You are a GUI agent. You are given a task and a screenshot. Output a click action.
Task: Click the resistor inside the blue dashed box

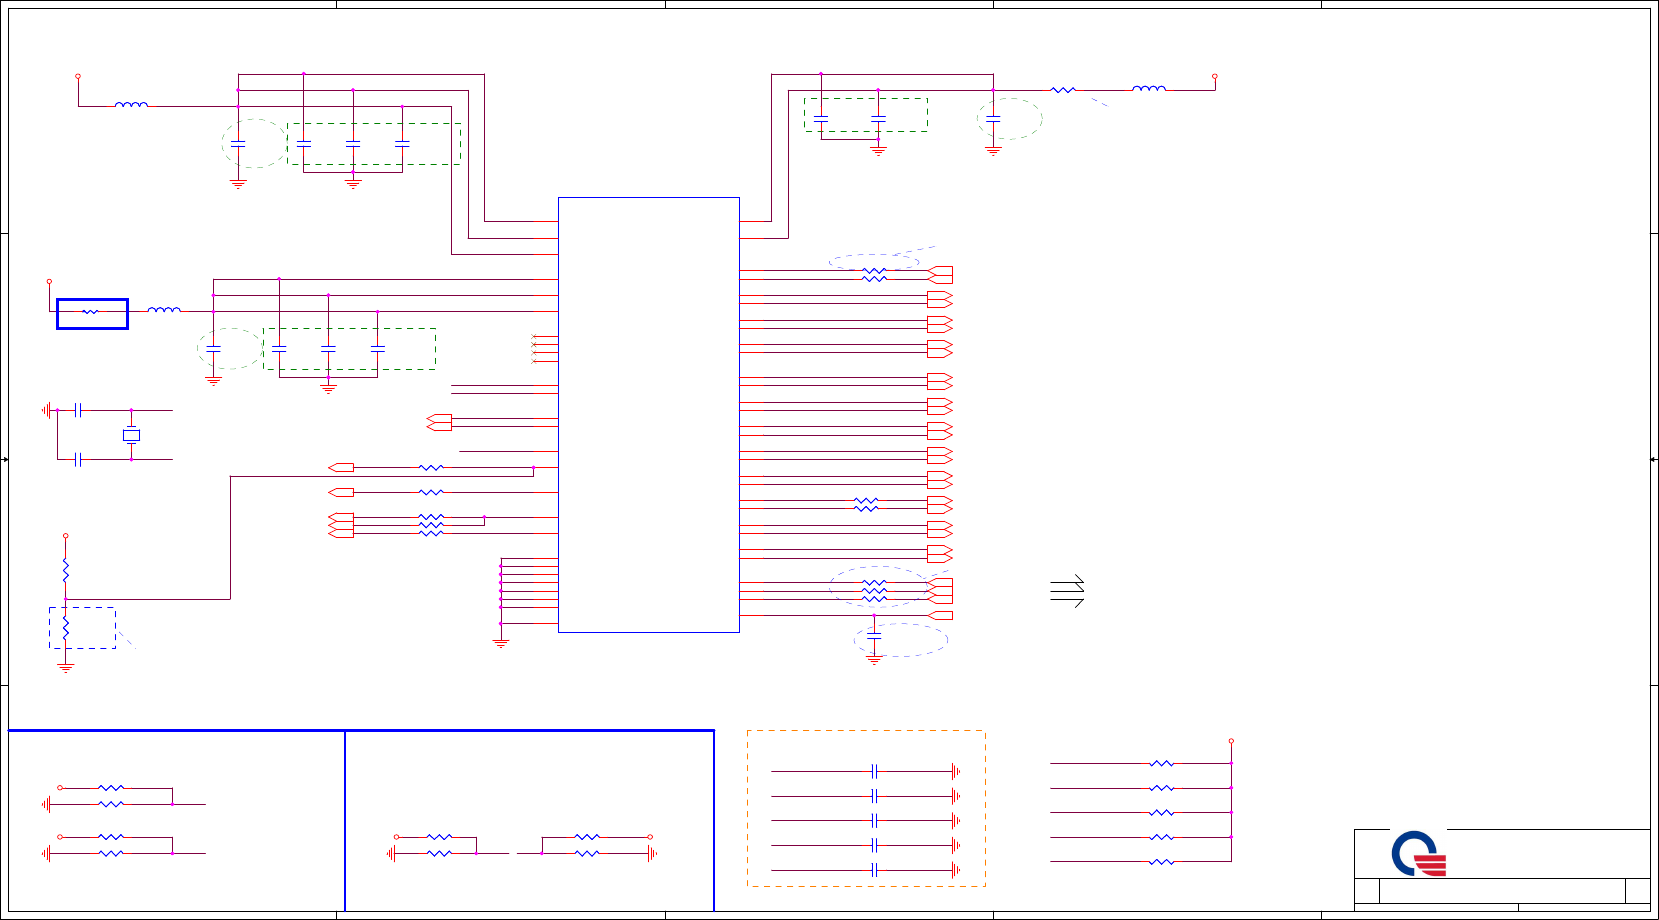pyautogui.click(x=66, y=628)
